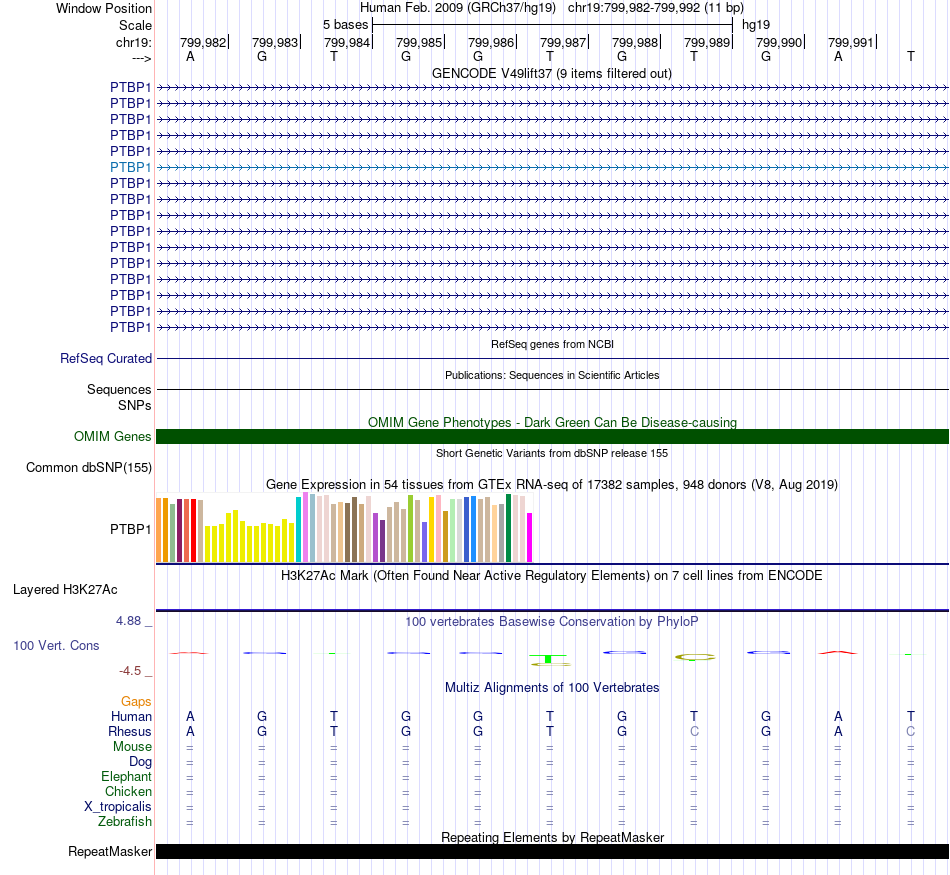Open the GENCODE V49lift37 track title
Image resolution: width=950 pixels, height=875 pixels.
coord(552,74)
